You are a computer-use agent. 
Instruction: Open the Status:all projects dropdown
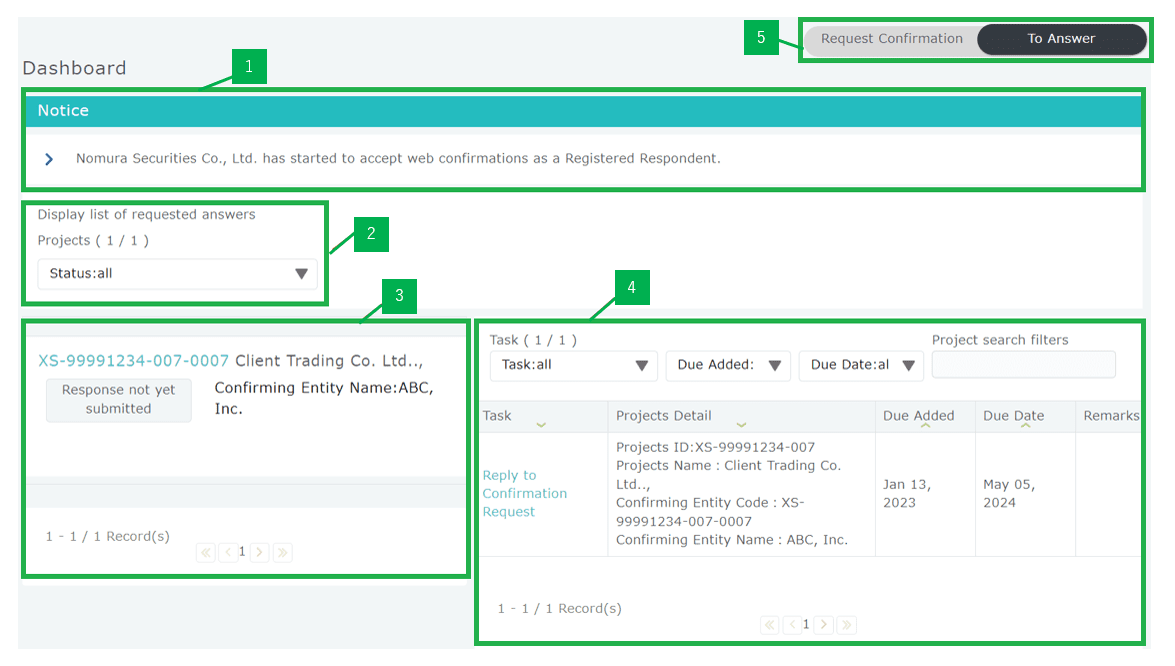[x=178, y=274]
